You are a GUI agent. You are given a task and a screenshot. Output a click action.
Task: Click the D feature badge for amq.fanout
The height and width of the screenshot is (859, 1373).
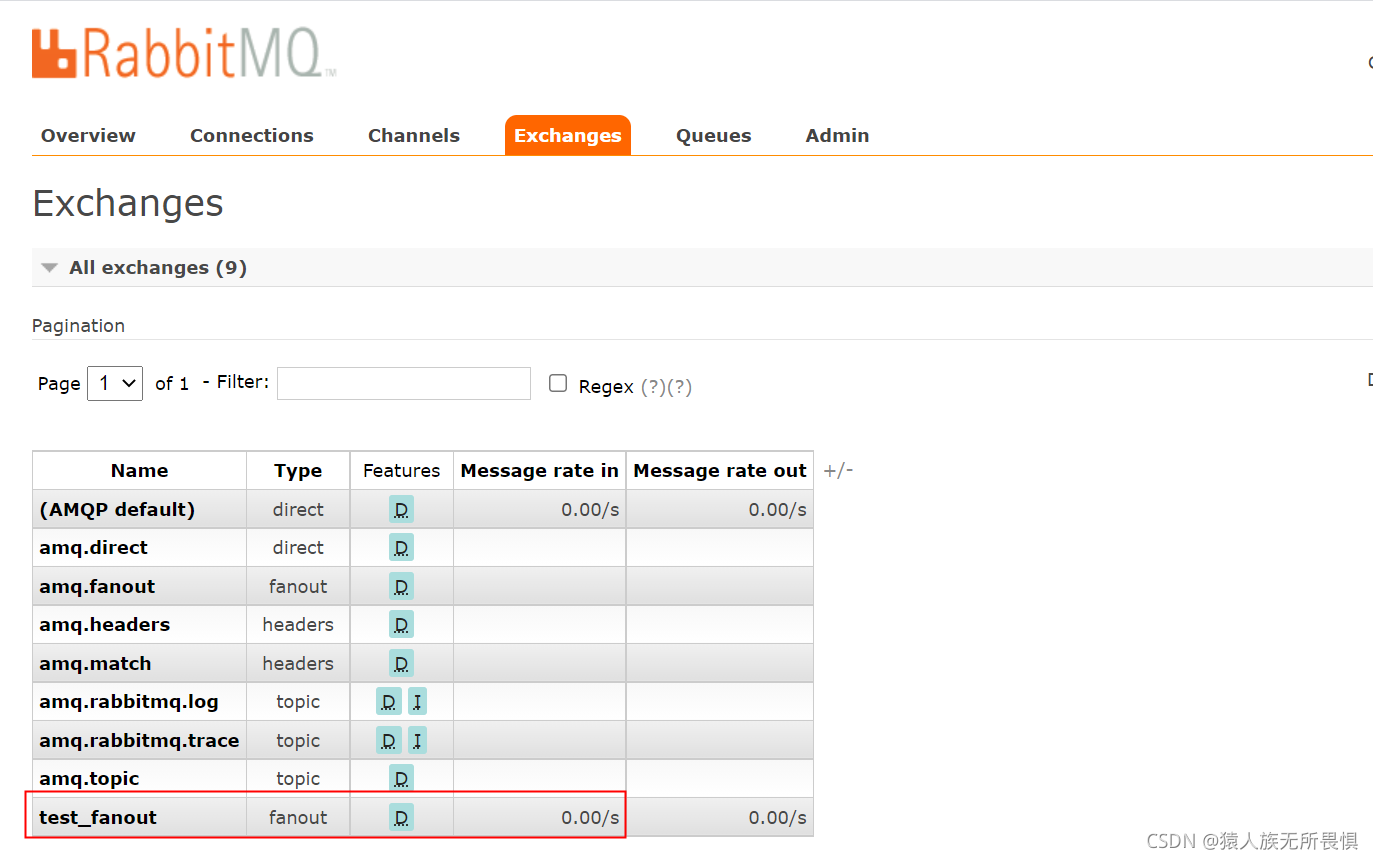point(401,586)
